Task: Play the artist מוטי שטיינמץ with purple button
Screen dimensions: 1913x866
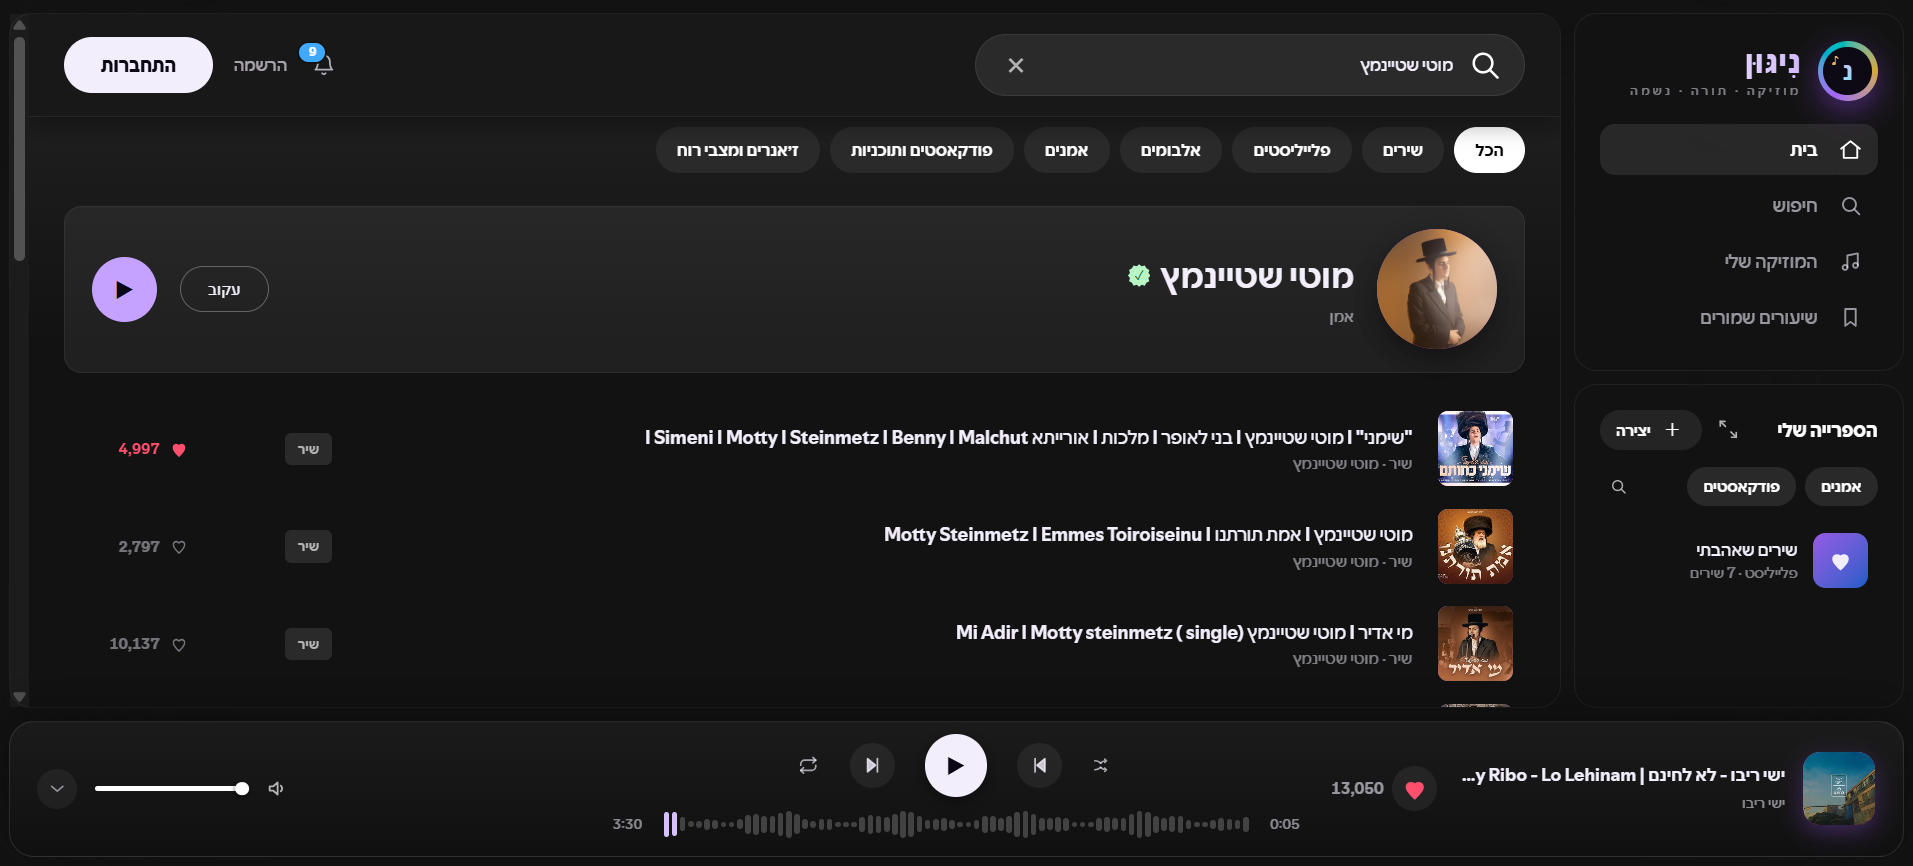Action: pos(124,289)
